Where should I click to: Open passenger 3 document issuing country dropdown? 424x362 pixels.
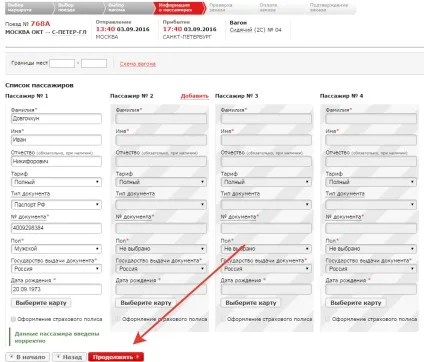[266, 269]
